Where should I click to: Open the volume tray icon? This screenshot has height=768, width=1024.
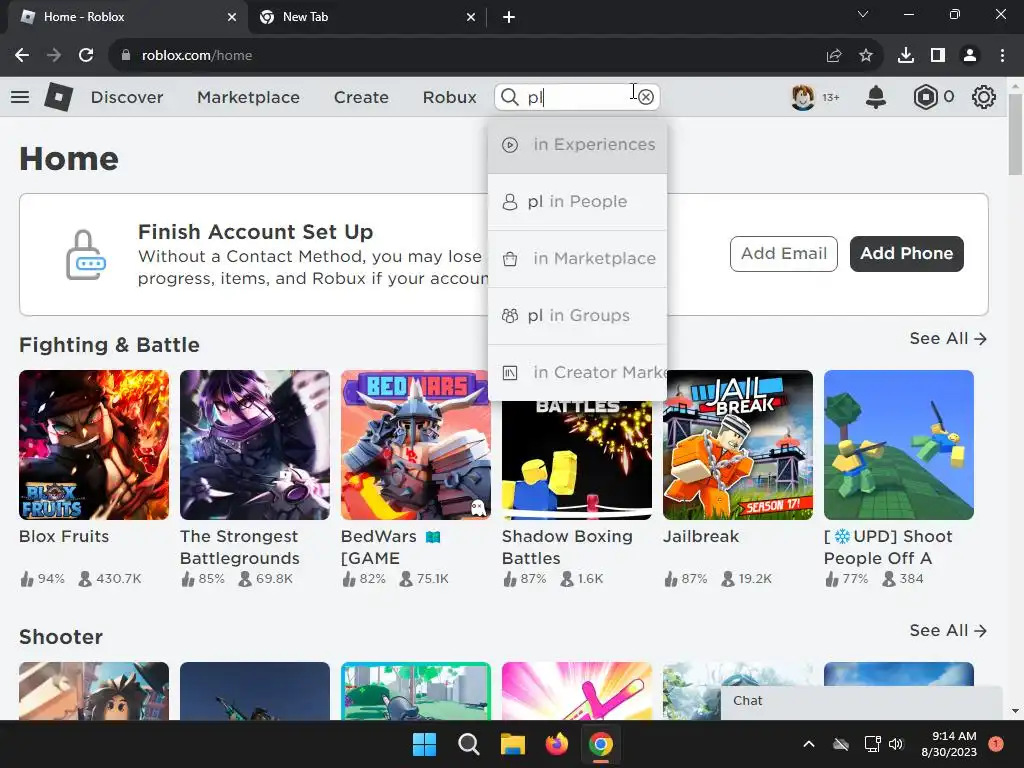click(896, 744)
